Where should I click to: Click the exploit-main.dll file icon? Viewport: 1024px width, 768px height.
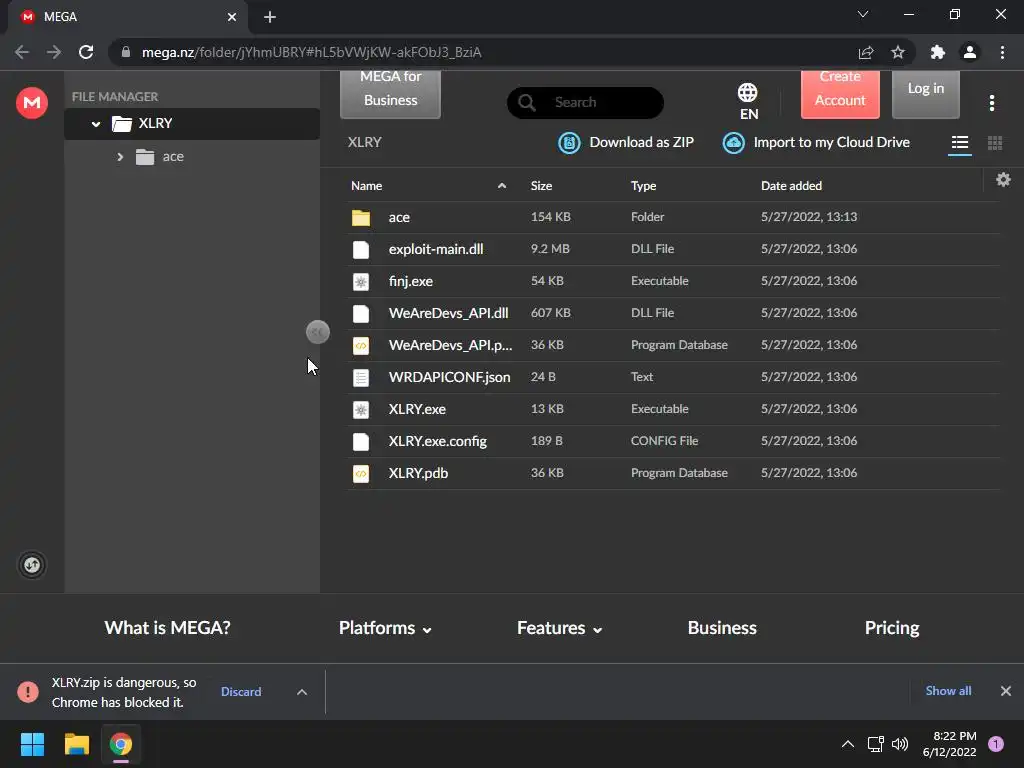point(360,249)
